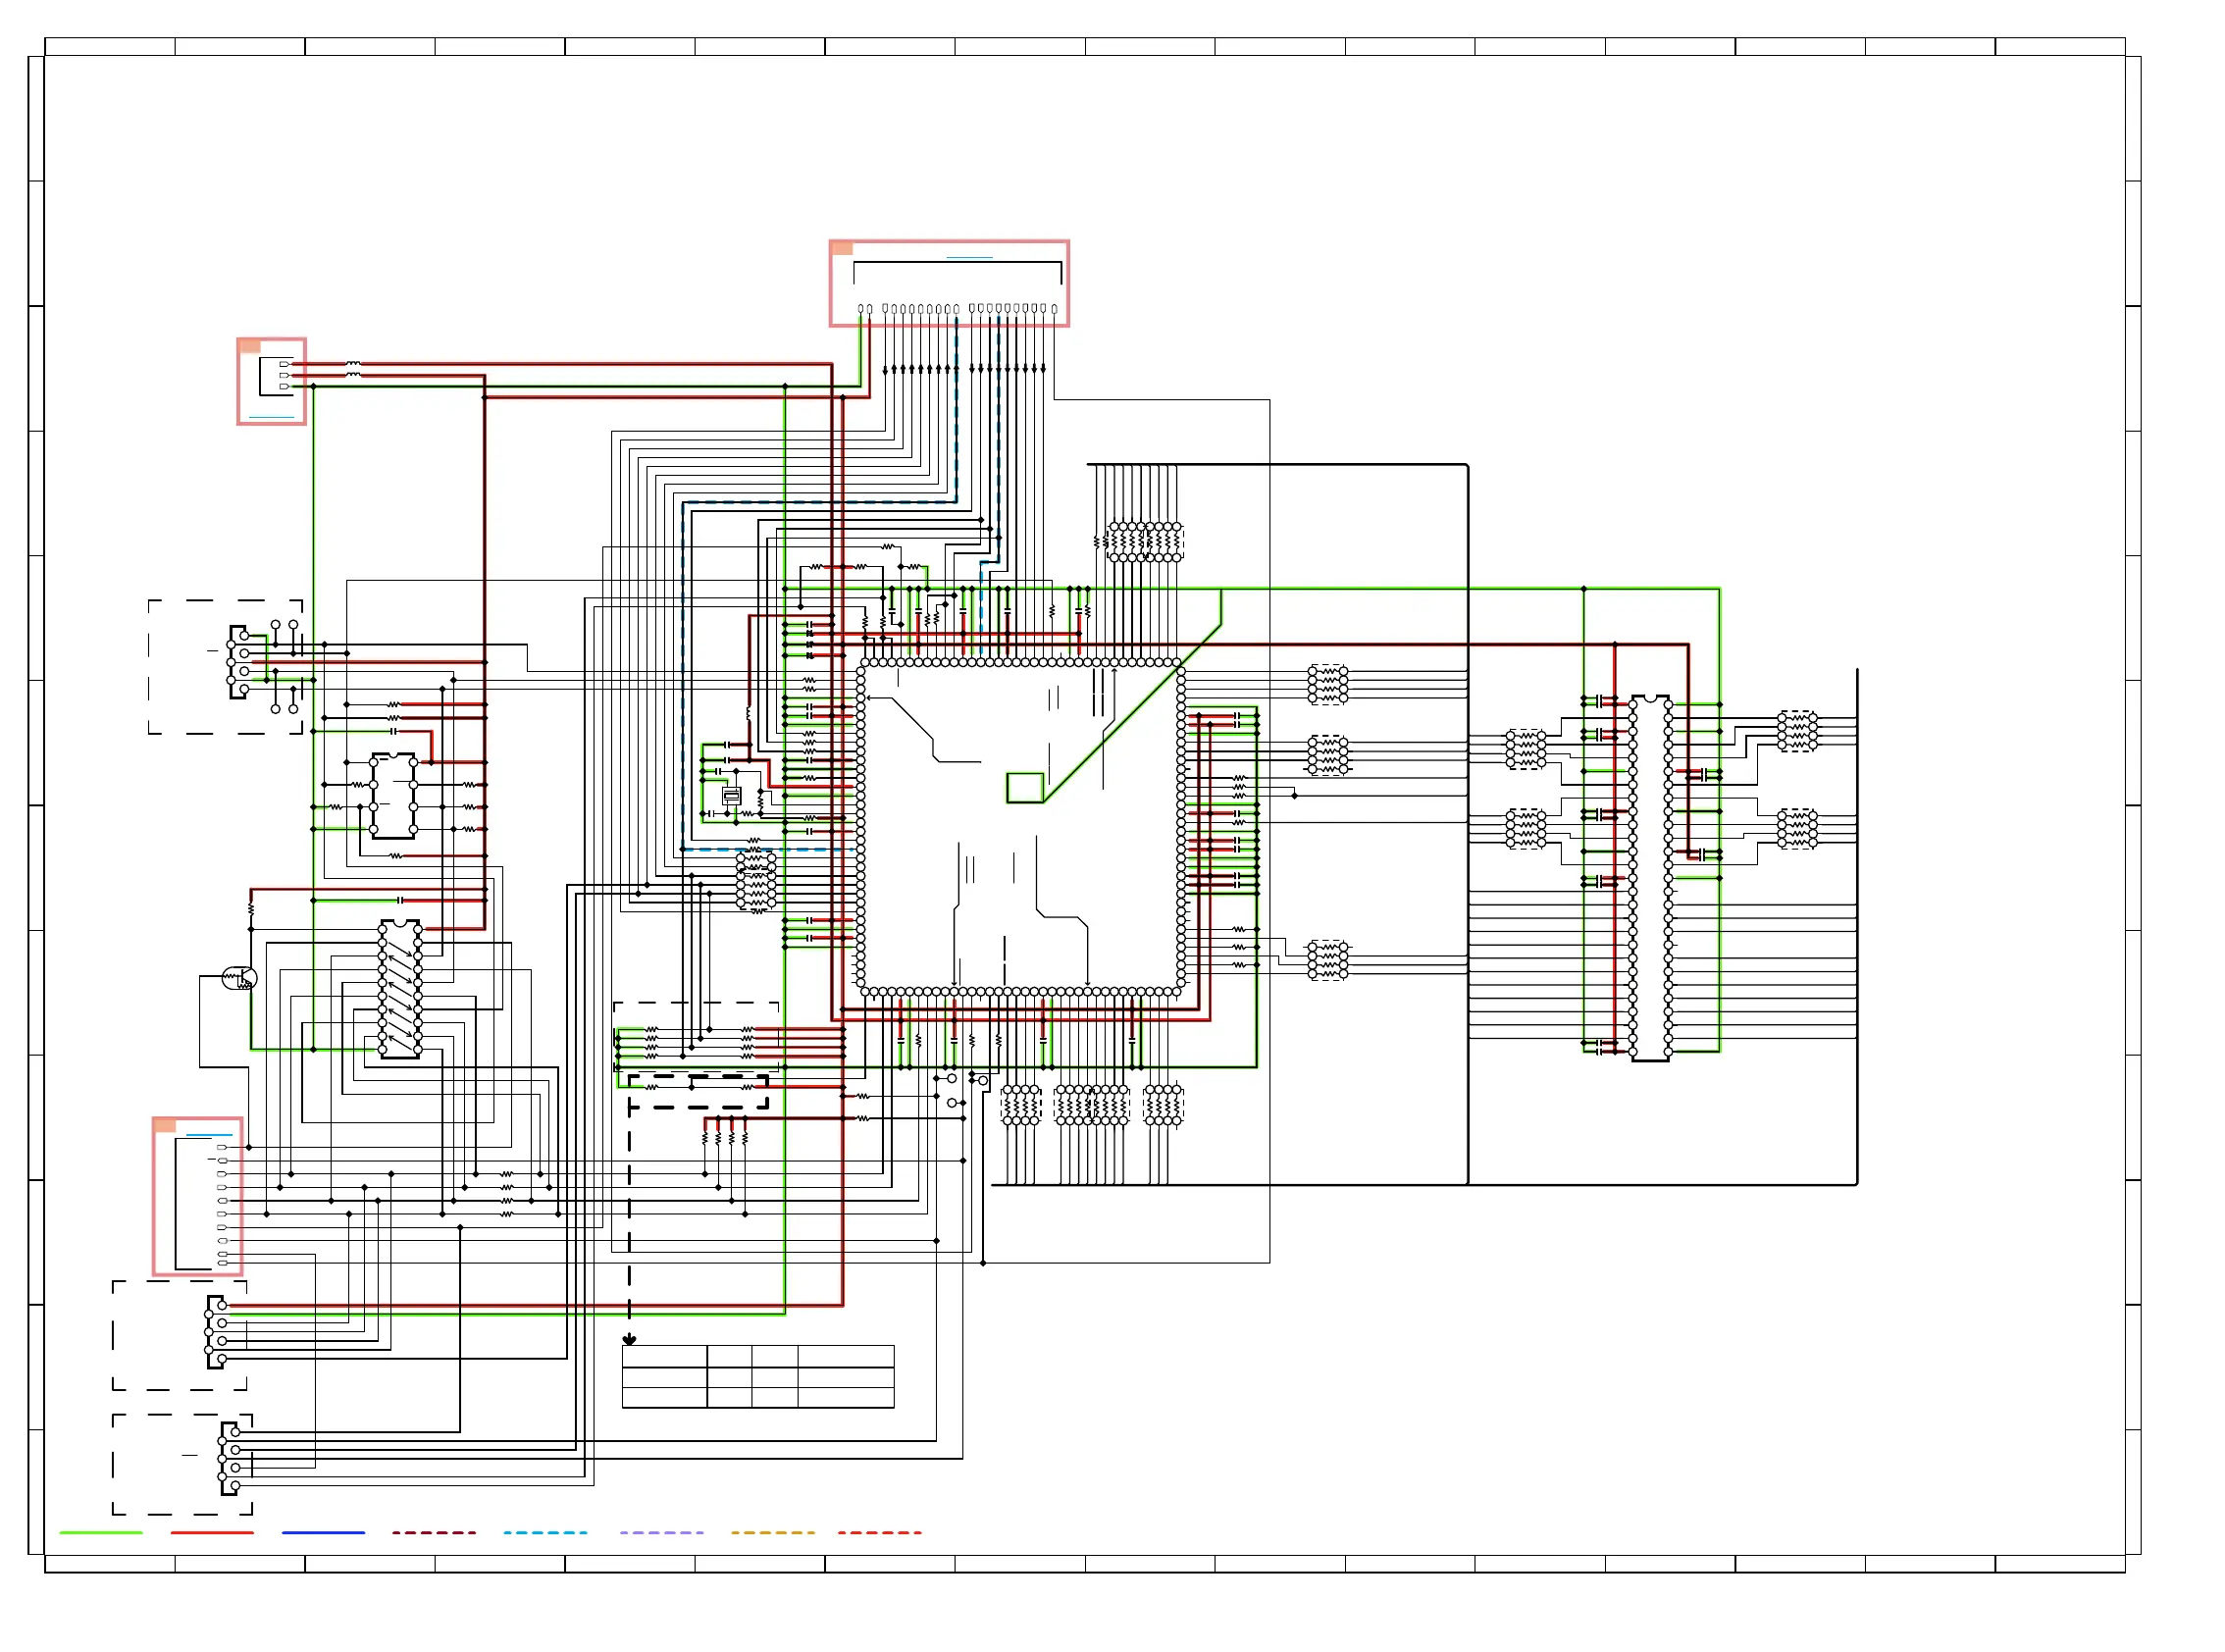Click the table below the schematic
The width and height of the screenshot is (2225, 1652).
click(x=758, y=1377)
